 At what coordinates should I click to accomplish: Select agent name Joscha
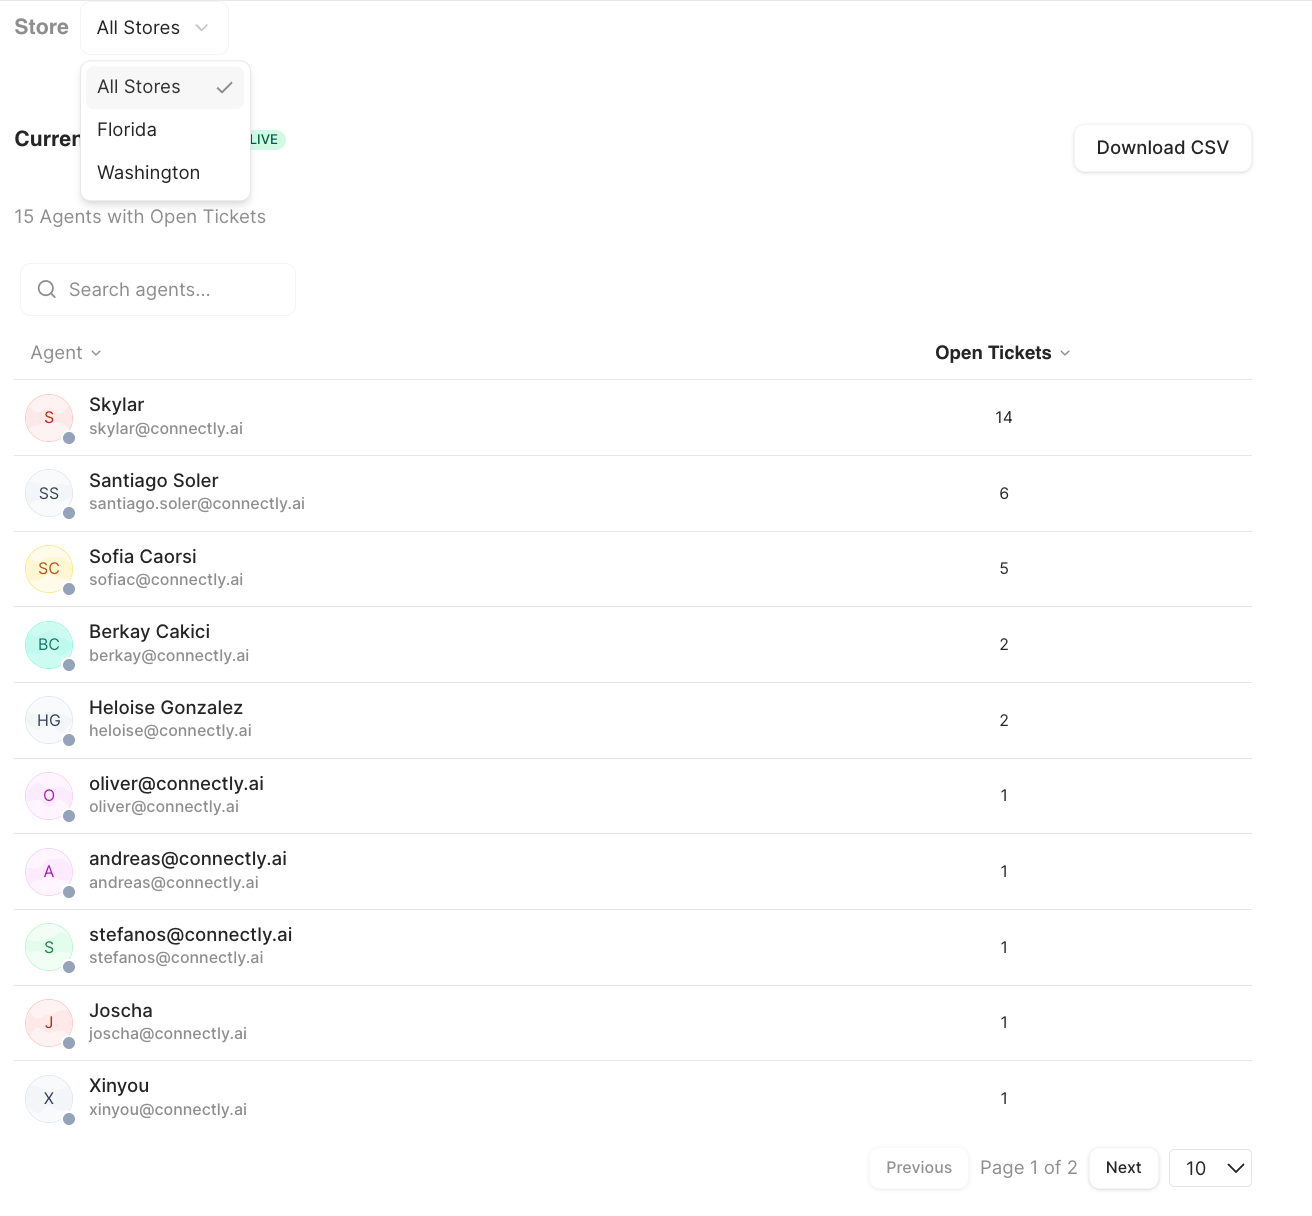click(x=121, y=1011)
